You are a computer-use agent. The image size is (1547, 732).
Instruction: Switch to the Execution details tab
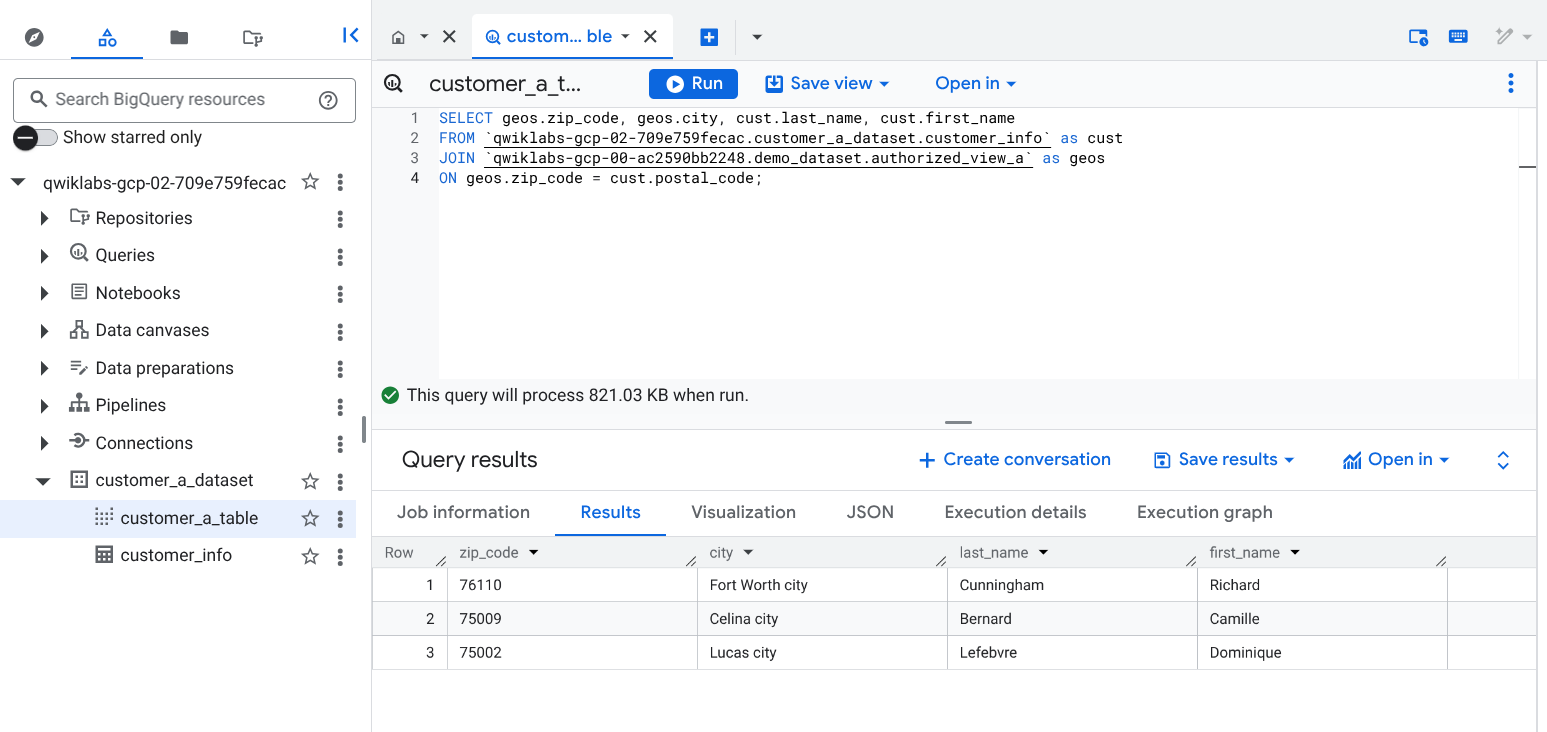pos(1015,512)
